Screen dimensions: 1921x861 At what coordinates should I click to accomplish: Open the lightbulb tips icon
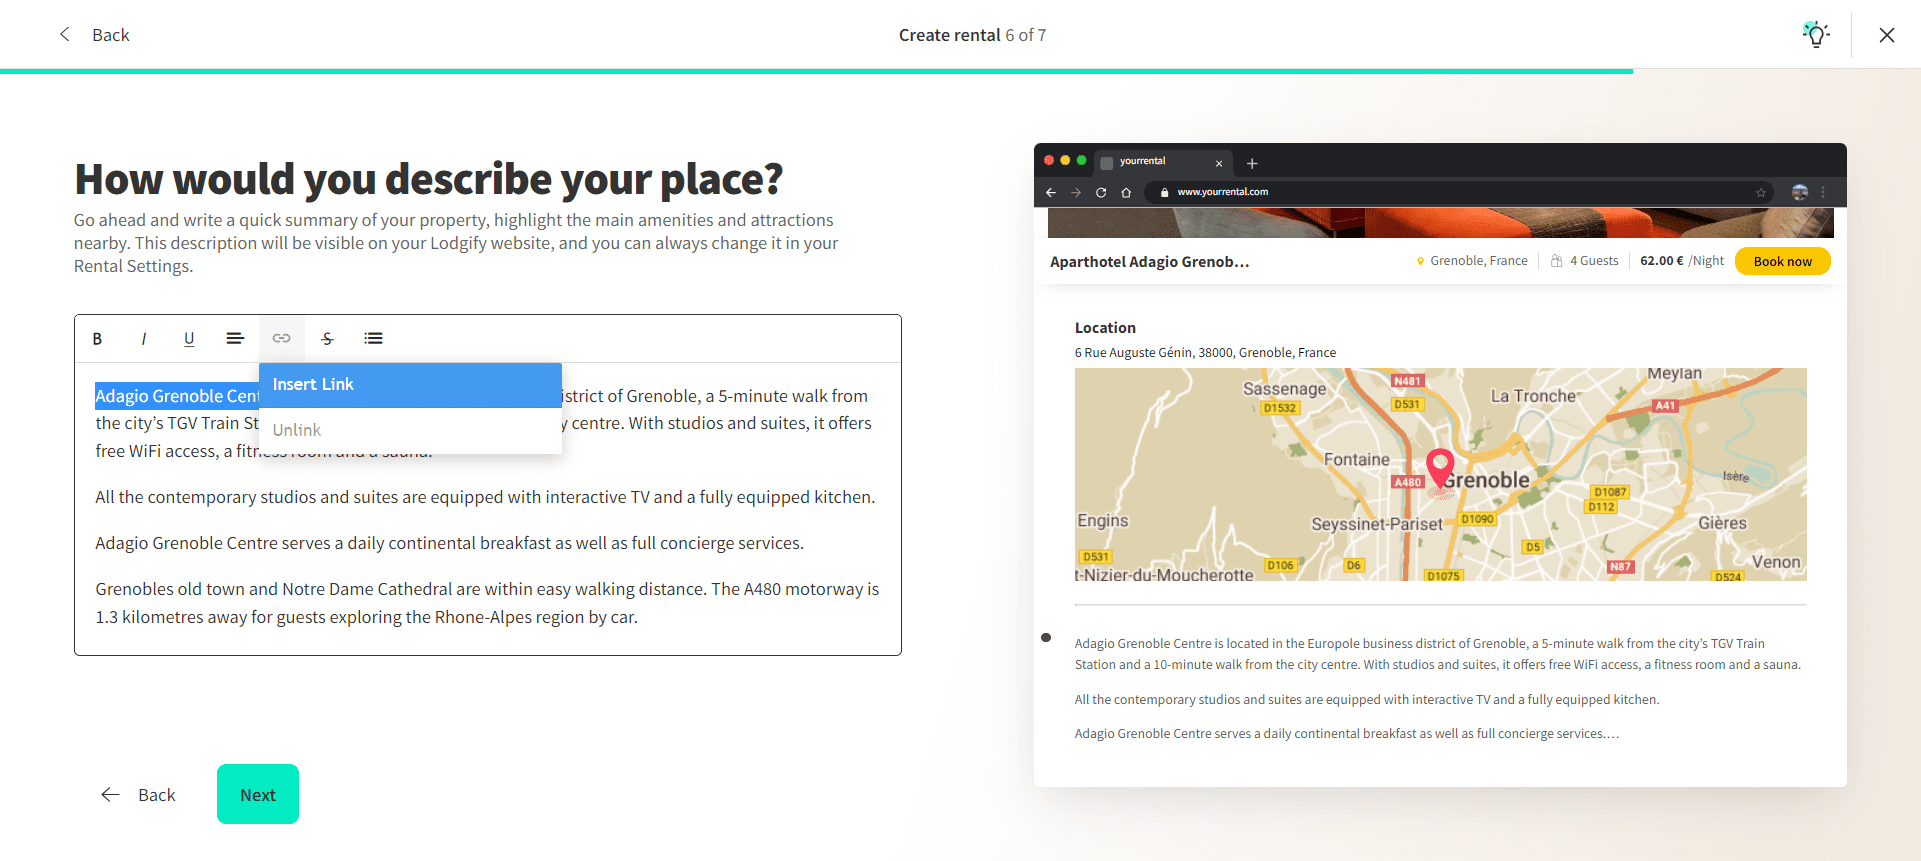[1815, 35]
